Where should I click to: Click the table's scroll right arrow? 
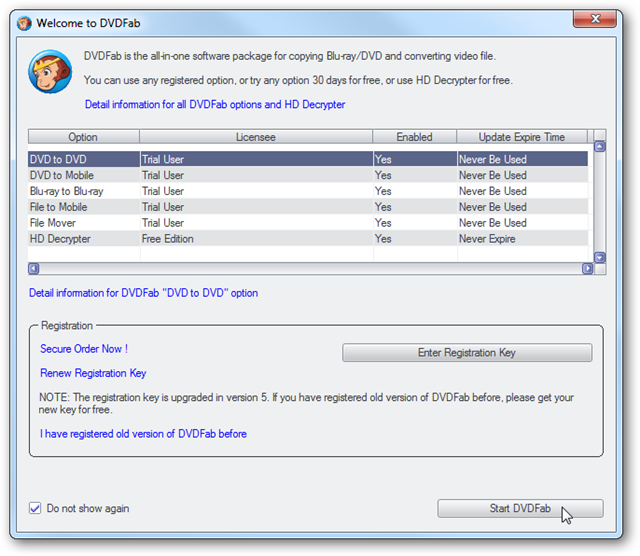point(587,269)
